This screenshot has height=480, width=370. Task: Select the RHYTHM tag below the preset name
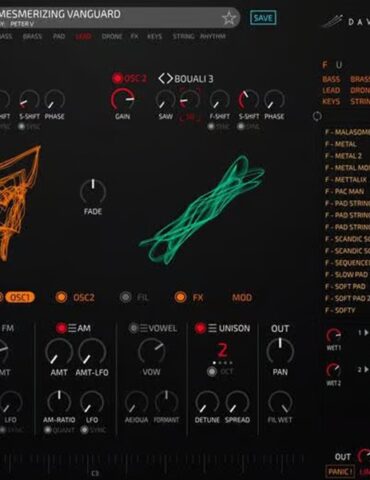[213, 36]
